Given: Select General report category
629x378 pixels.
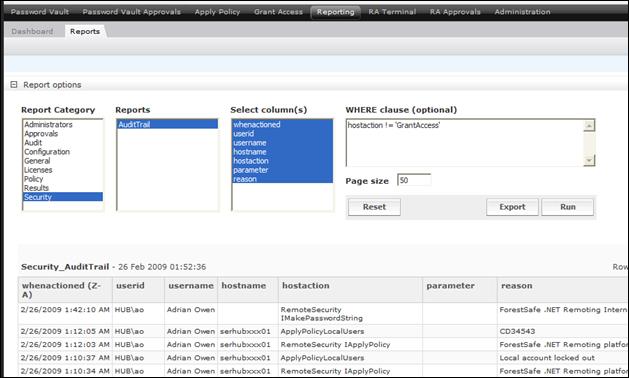Looking at the screenshot, I should pyautogui.click(x=62, y=161).
